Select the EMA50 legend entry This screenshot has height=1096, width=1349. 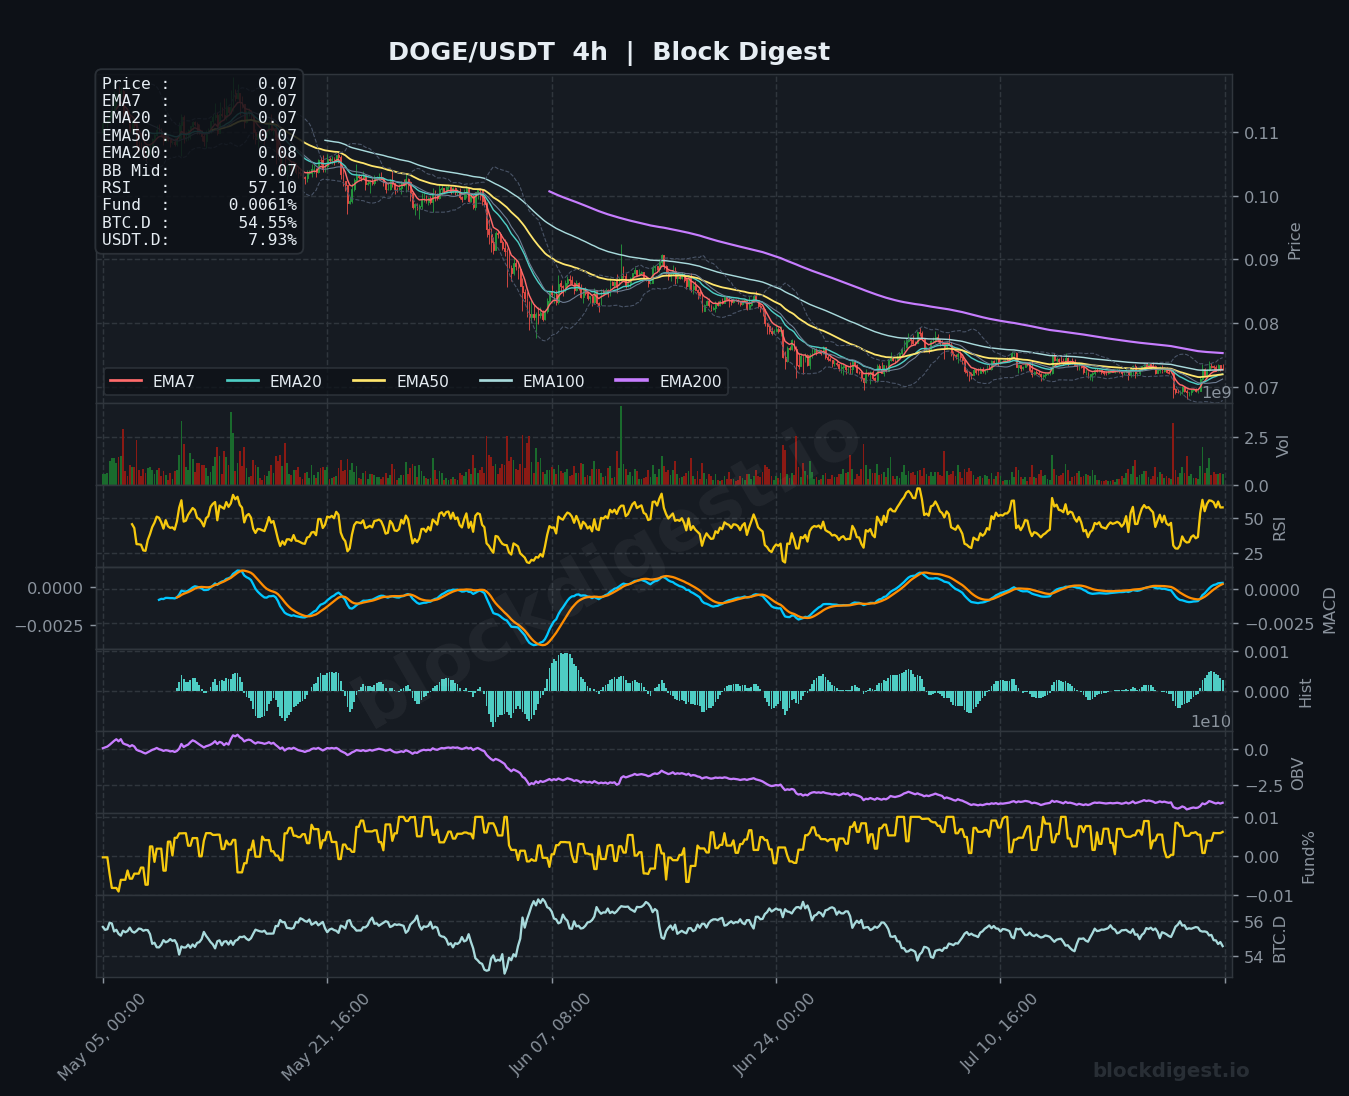point(401,381)
